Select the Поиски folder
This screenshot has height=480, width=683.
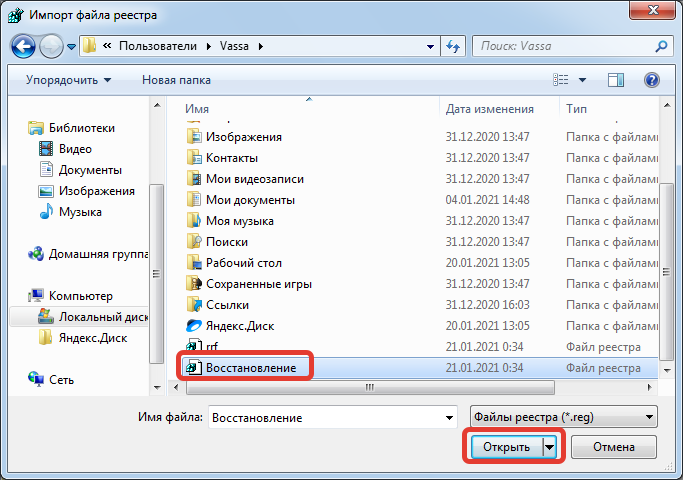click(227, 242)
